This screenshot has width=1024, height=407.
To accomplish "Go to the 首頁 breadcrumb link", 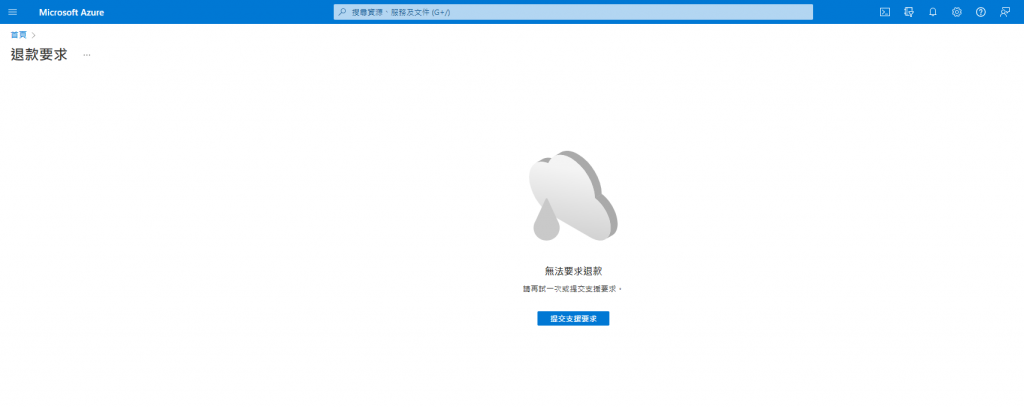I will 19,35.
